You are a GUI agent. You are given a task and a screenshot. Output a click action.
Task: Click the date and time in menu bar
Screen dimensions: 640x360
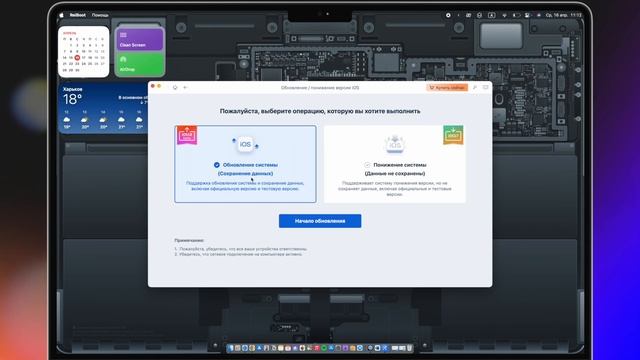564,15
